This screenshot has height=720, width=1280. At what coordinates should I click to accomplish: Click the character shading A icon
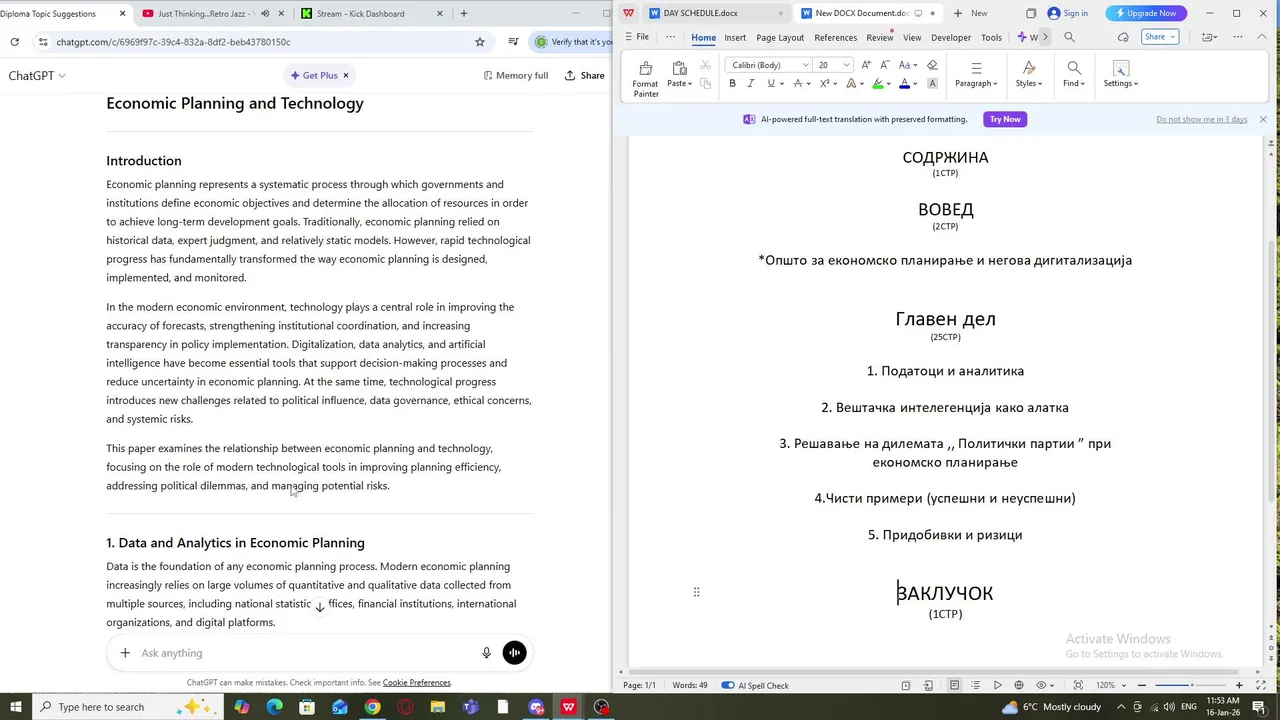coord(932,84)
